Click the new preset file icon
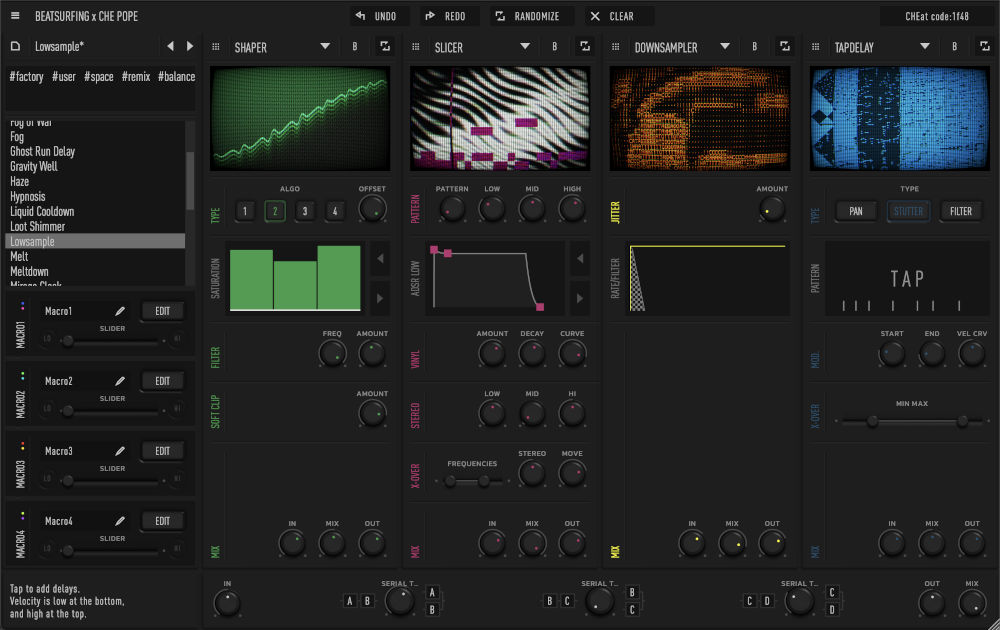1000x630 pixels. tap(16, 46)
